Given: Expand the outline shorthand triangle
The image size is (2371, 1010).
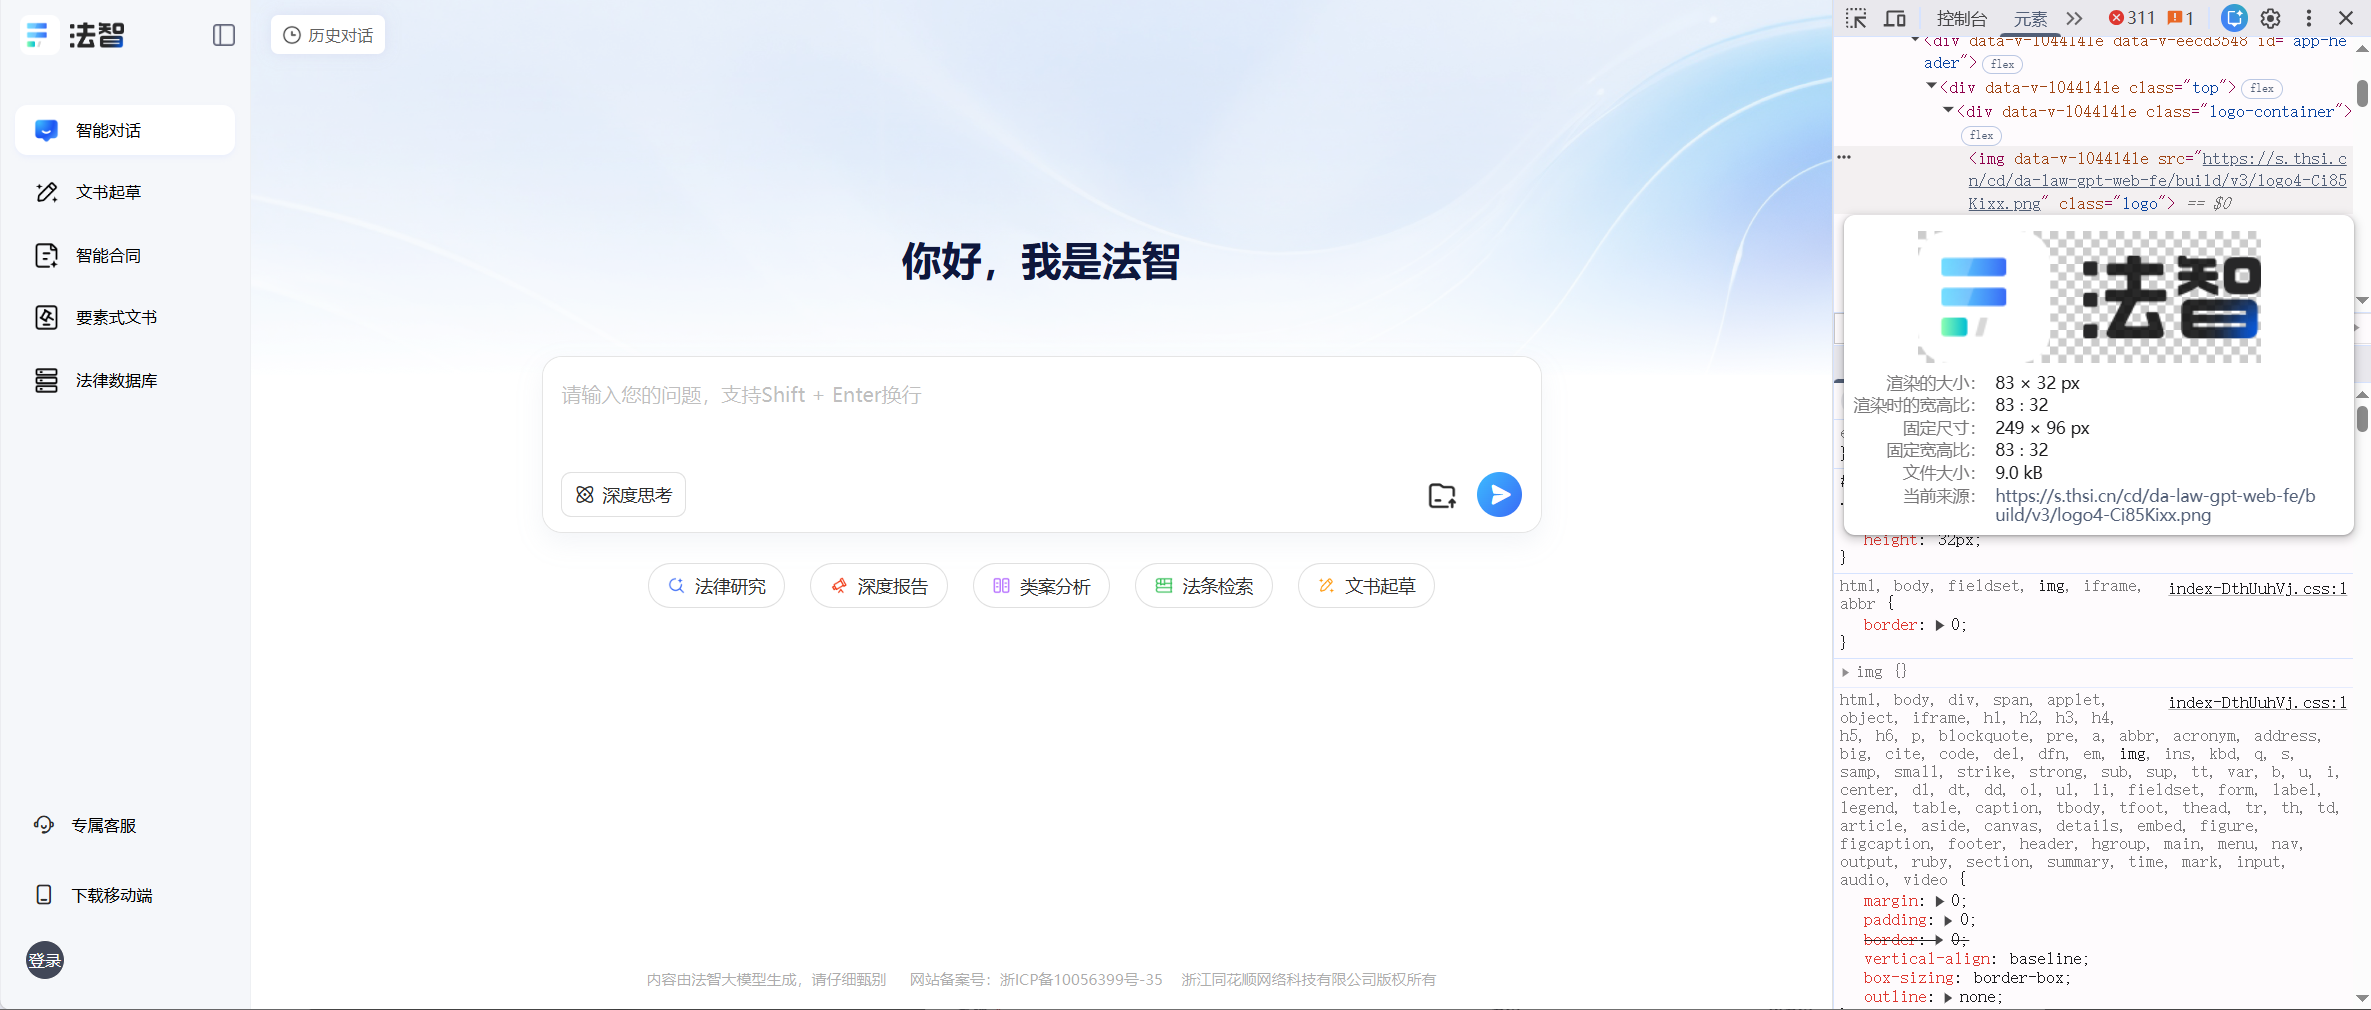Looking at the screenshot, I should (1948, 997).
